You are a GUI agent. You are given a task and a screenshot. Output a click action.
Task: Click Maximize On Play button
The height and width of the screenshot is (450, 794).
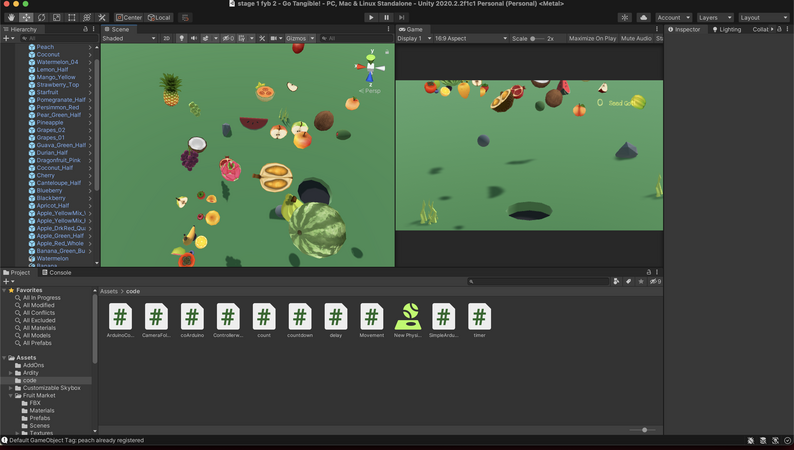click(592, 38)
